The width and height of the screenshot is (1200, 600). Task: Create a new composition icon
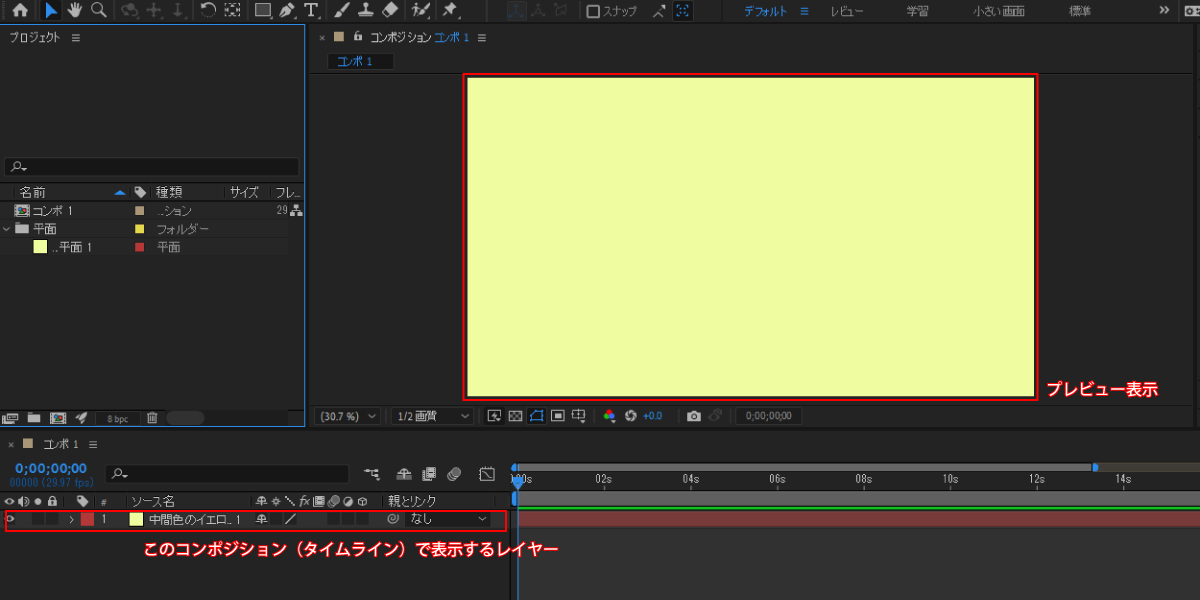coord(58,417)
